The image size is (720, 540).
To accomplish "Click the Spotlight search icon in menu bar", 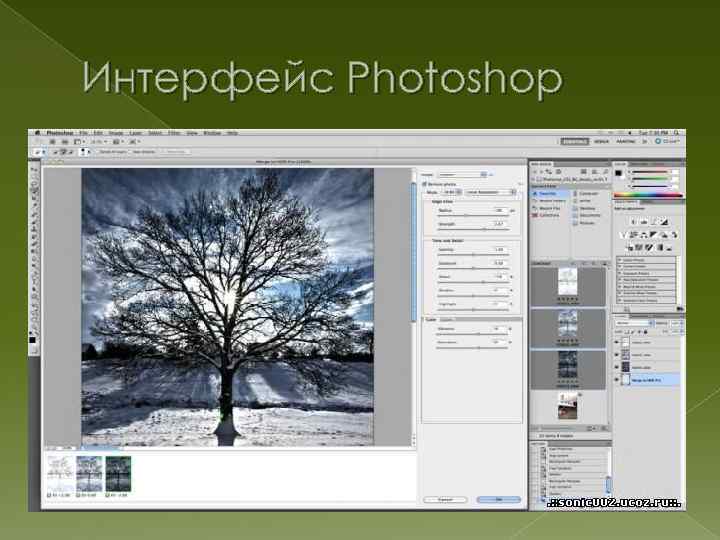I will [677, 133].
